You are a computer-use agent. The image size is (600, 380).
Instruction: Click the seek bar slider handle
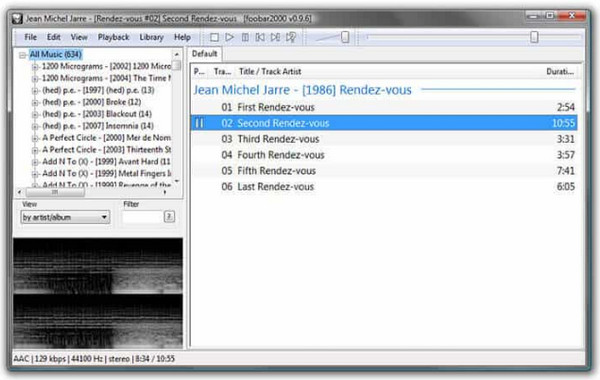click(x=534, y=37)
